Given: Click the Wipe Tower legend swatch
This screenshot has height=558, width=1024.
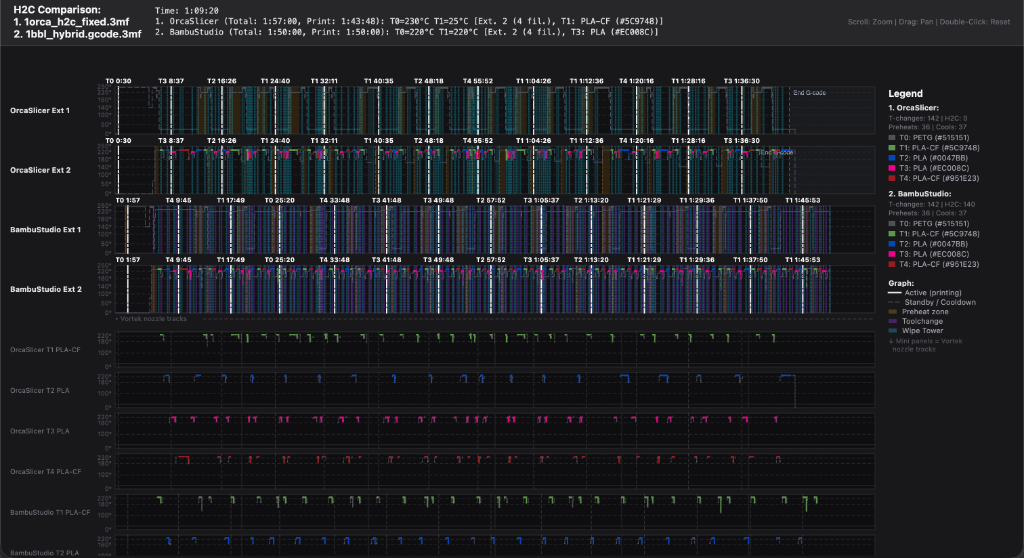Looking at the screenshot, I should pos(893,331).
